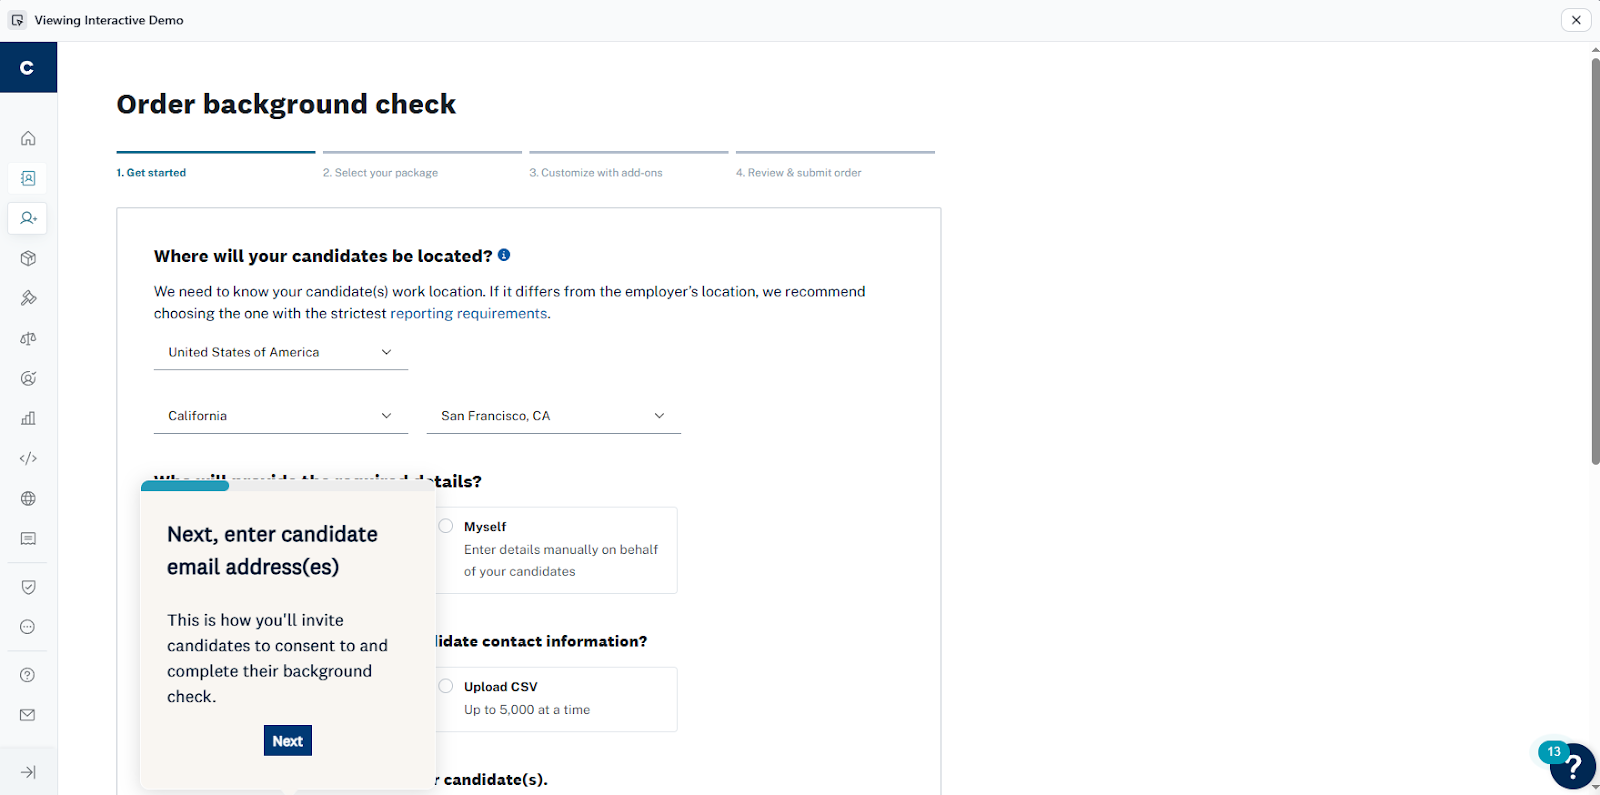The height and width of the screenshot is (795, 1600).
Task: Click the page vertical scrollbar
Action: click(x=1595, y=260)
